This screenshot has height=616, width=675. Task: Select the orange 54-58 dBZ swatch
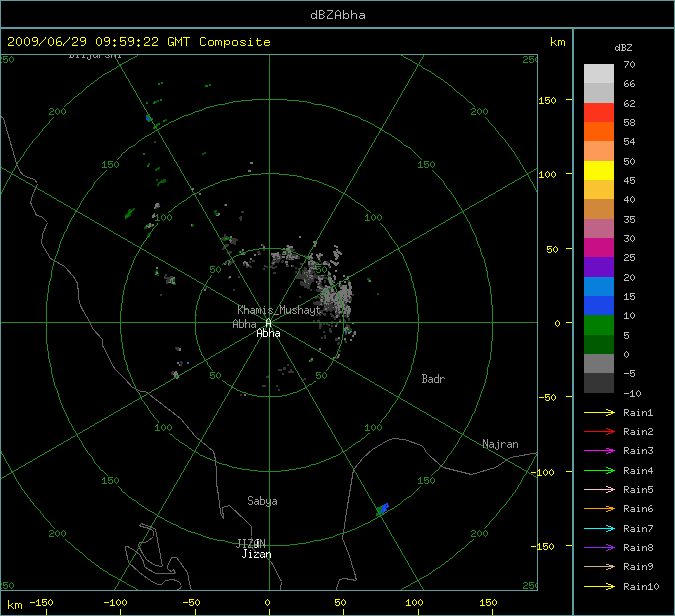click(x=599, y=132)
